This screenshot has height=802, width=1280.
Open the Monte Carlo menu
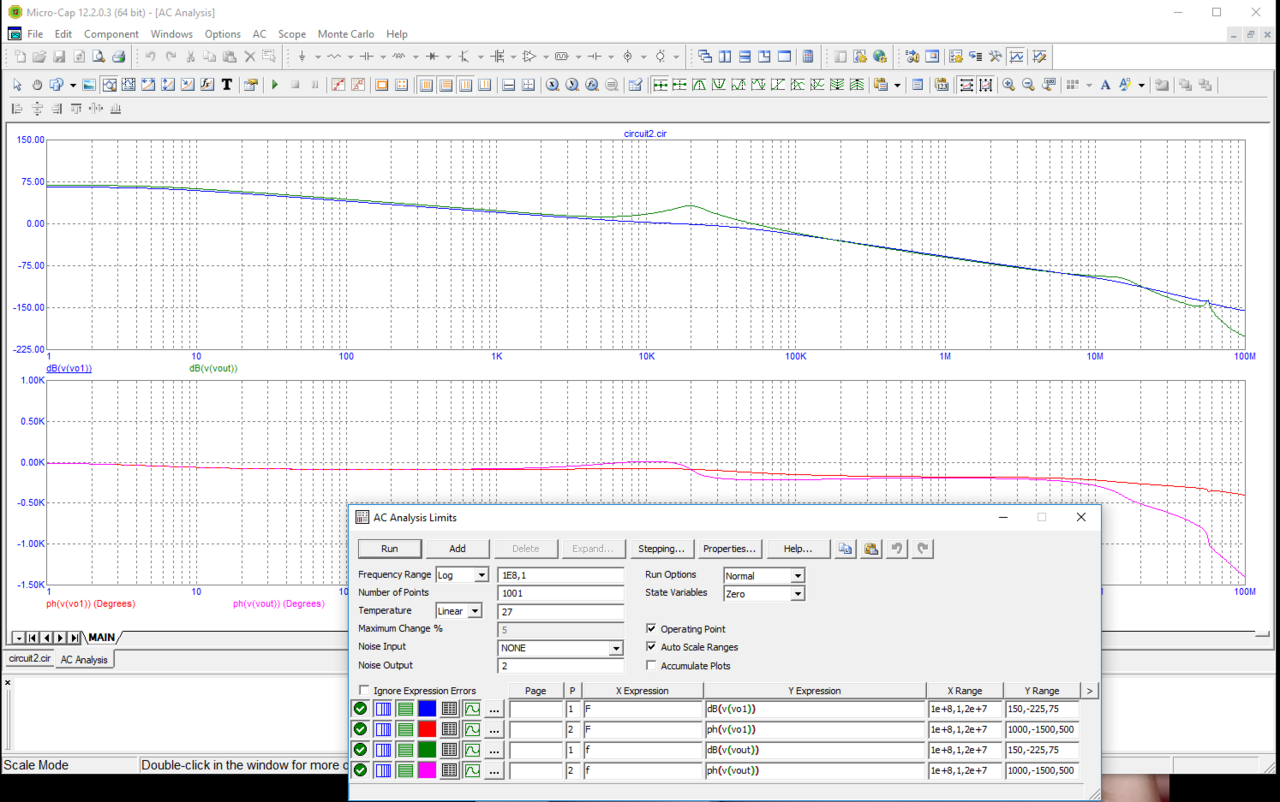point(347,34)
